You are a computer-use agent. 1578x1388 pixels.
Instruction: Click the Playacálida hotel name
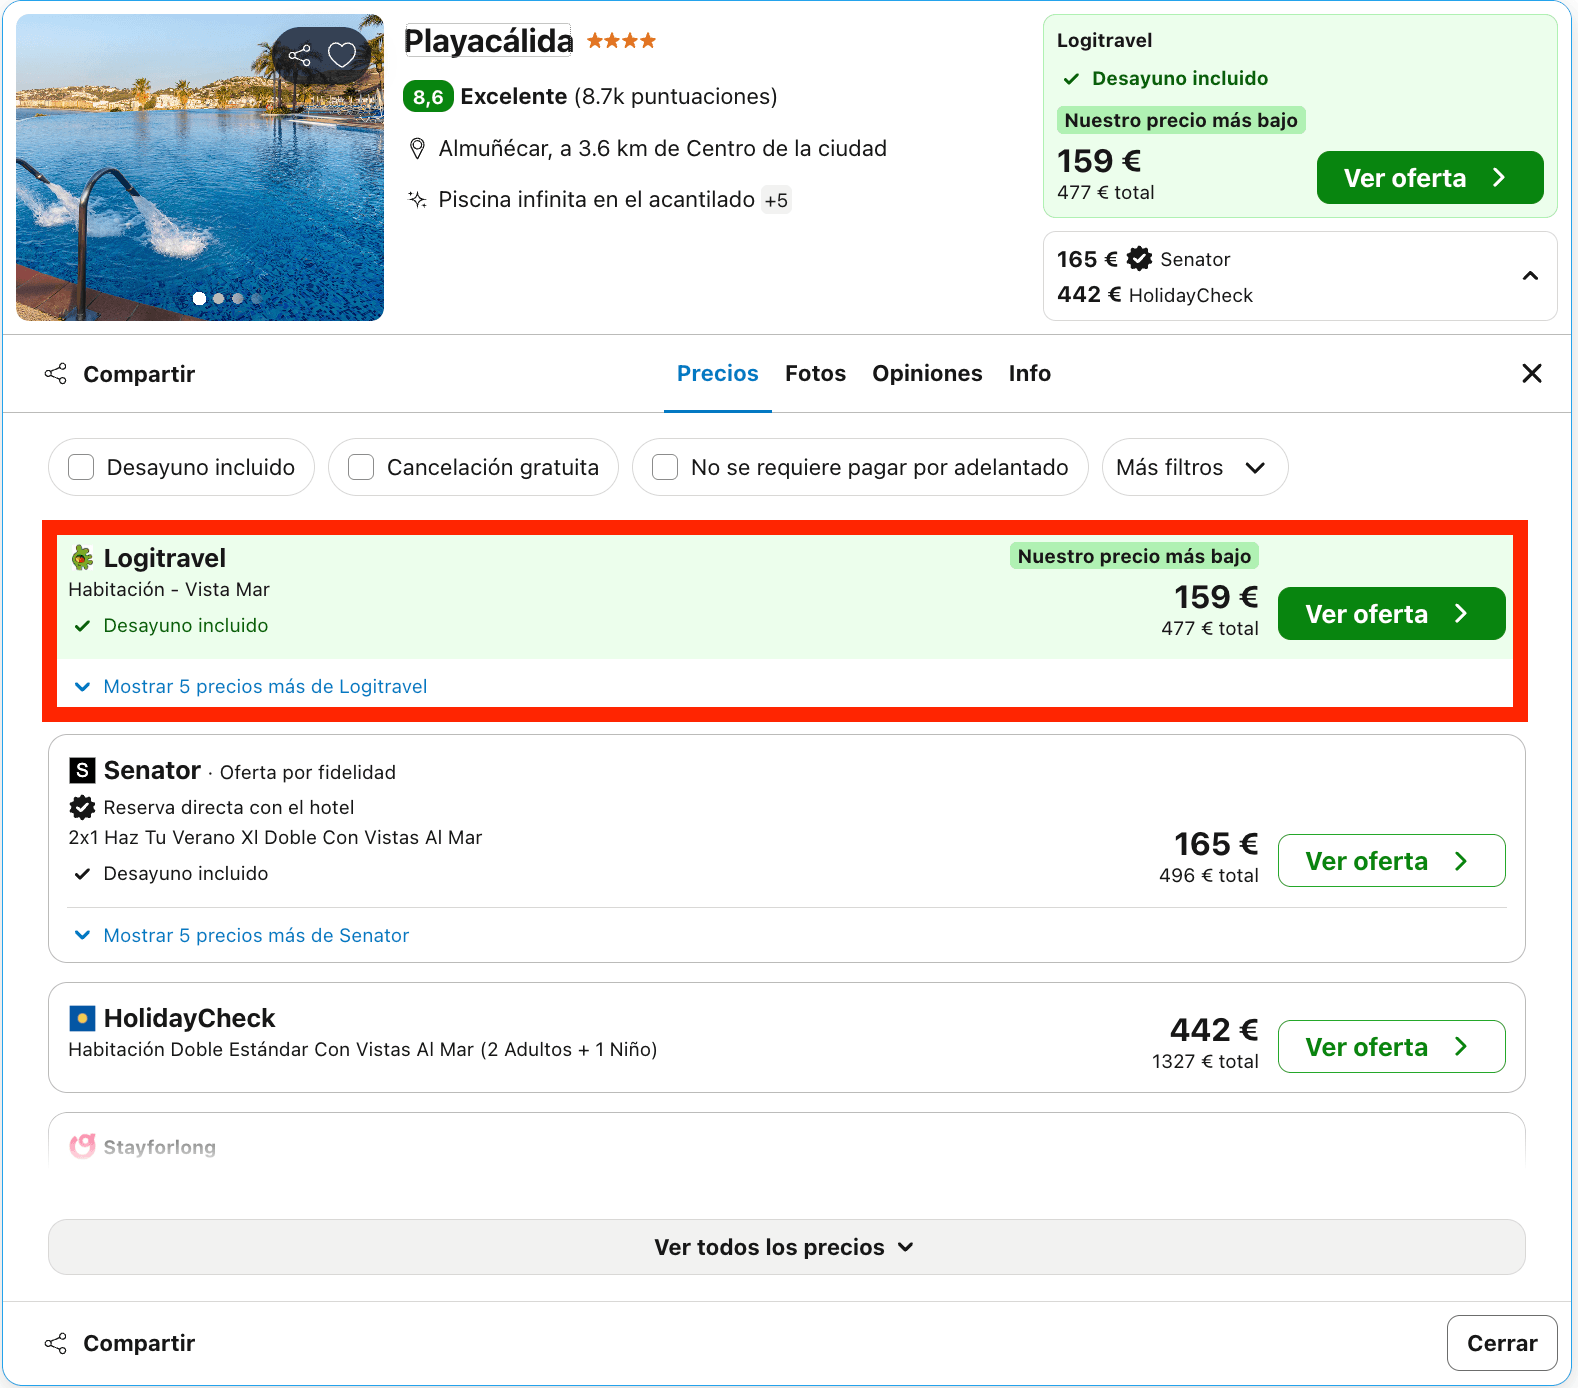[x=488, y=41]
